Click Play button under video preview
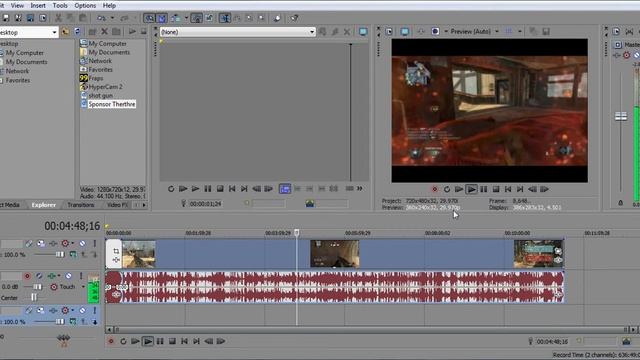The height and width of the screenshot is (360, 640). 471,189
